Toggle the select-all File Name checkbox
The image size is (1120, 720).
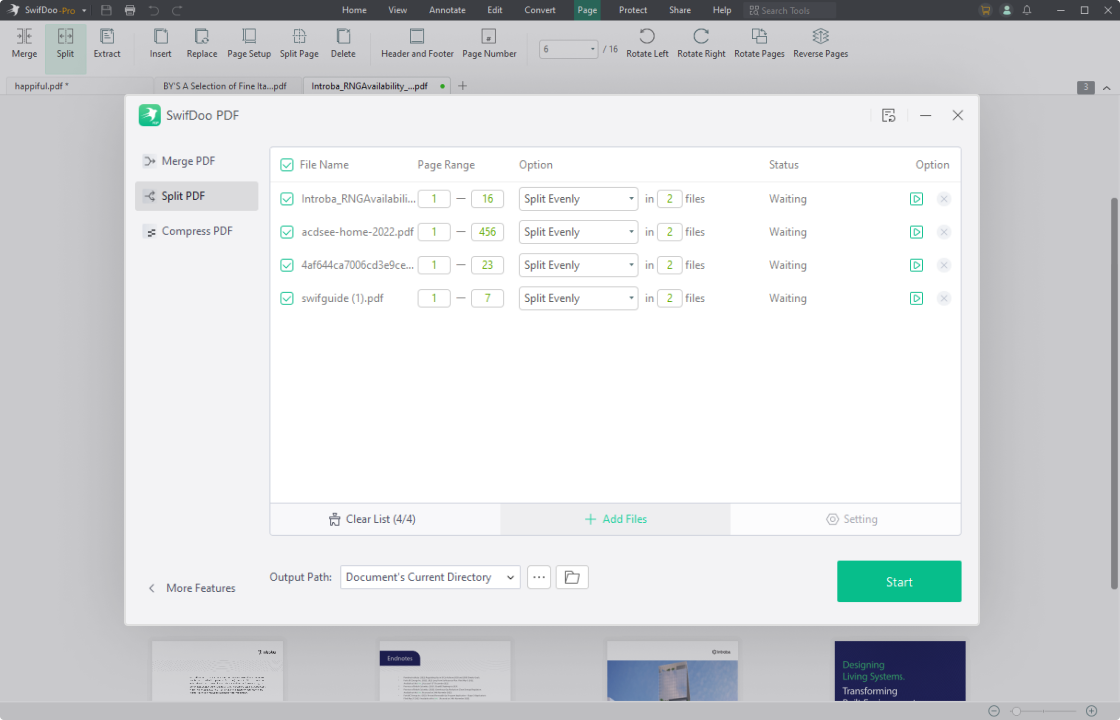tap(287, 165)
